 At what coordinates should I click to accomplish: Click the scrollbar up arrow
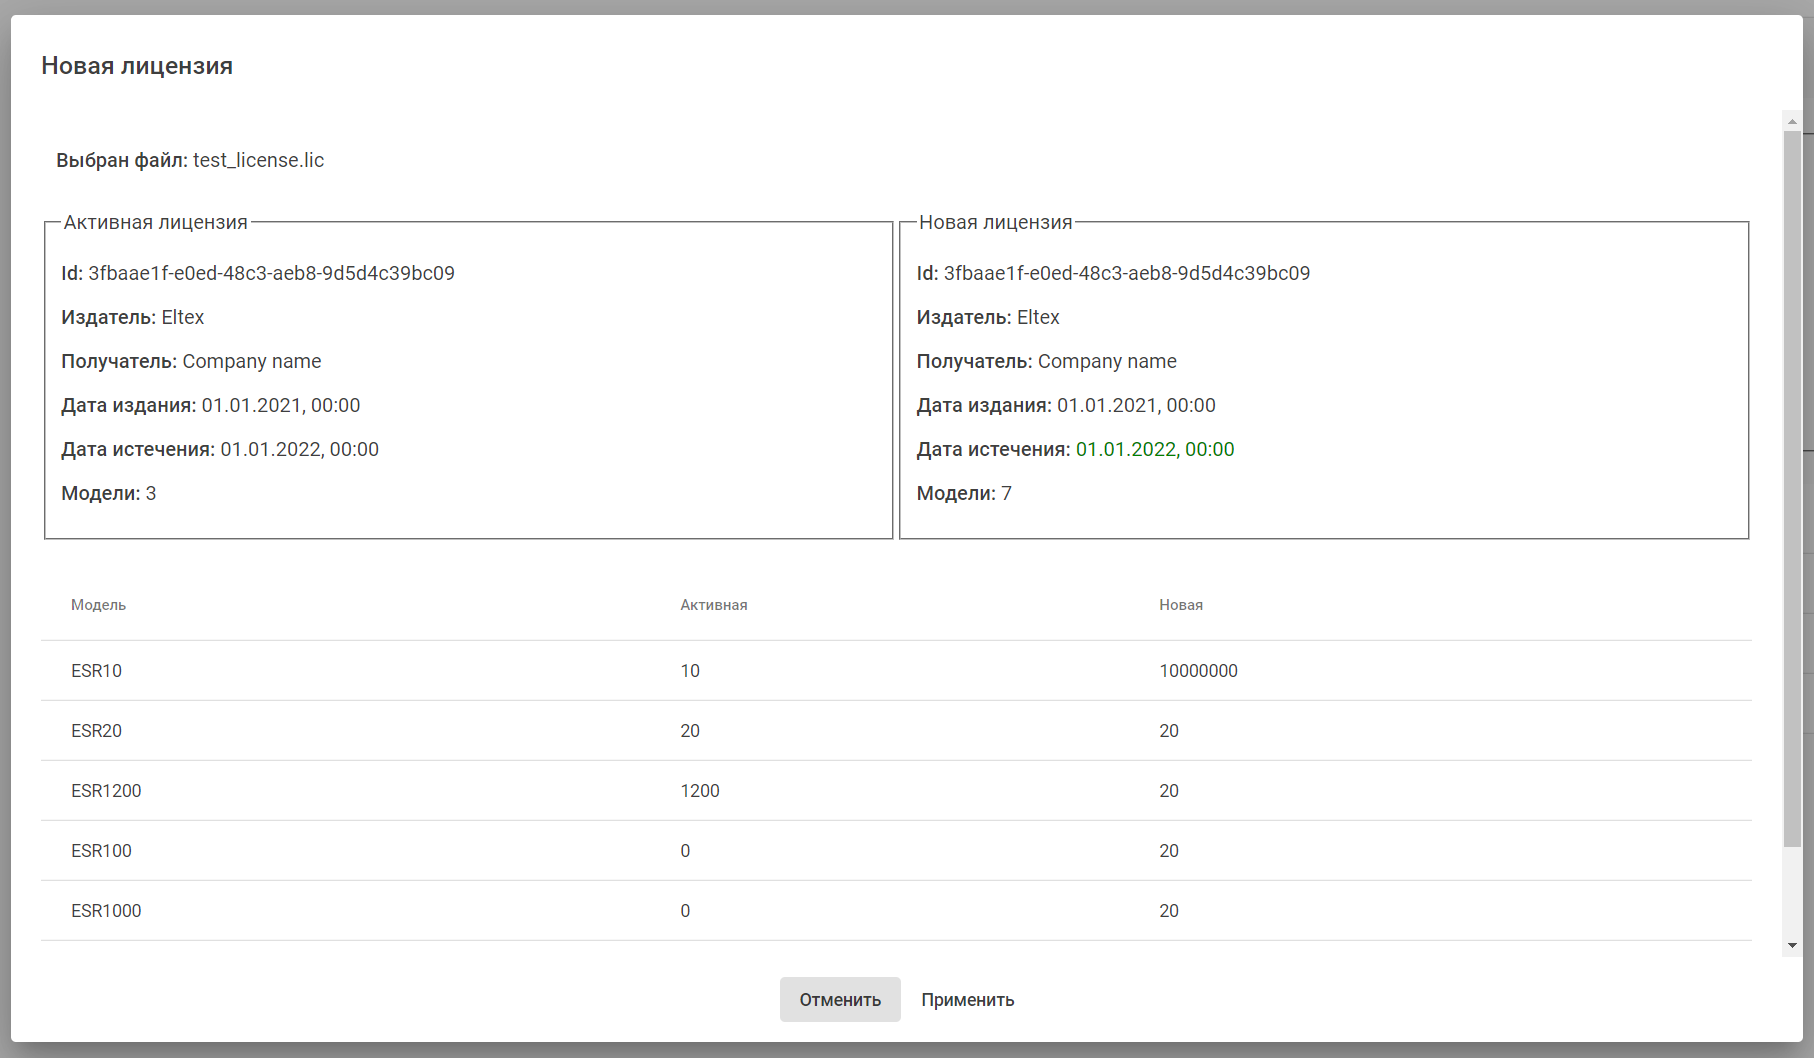[x=1792, y=121]
